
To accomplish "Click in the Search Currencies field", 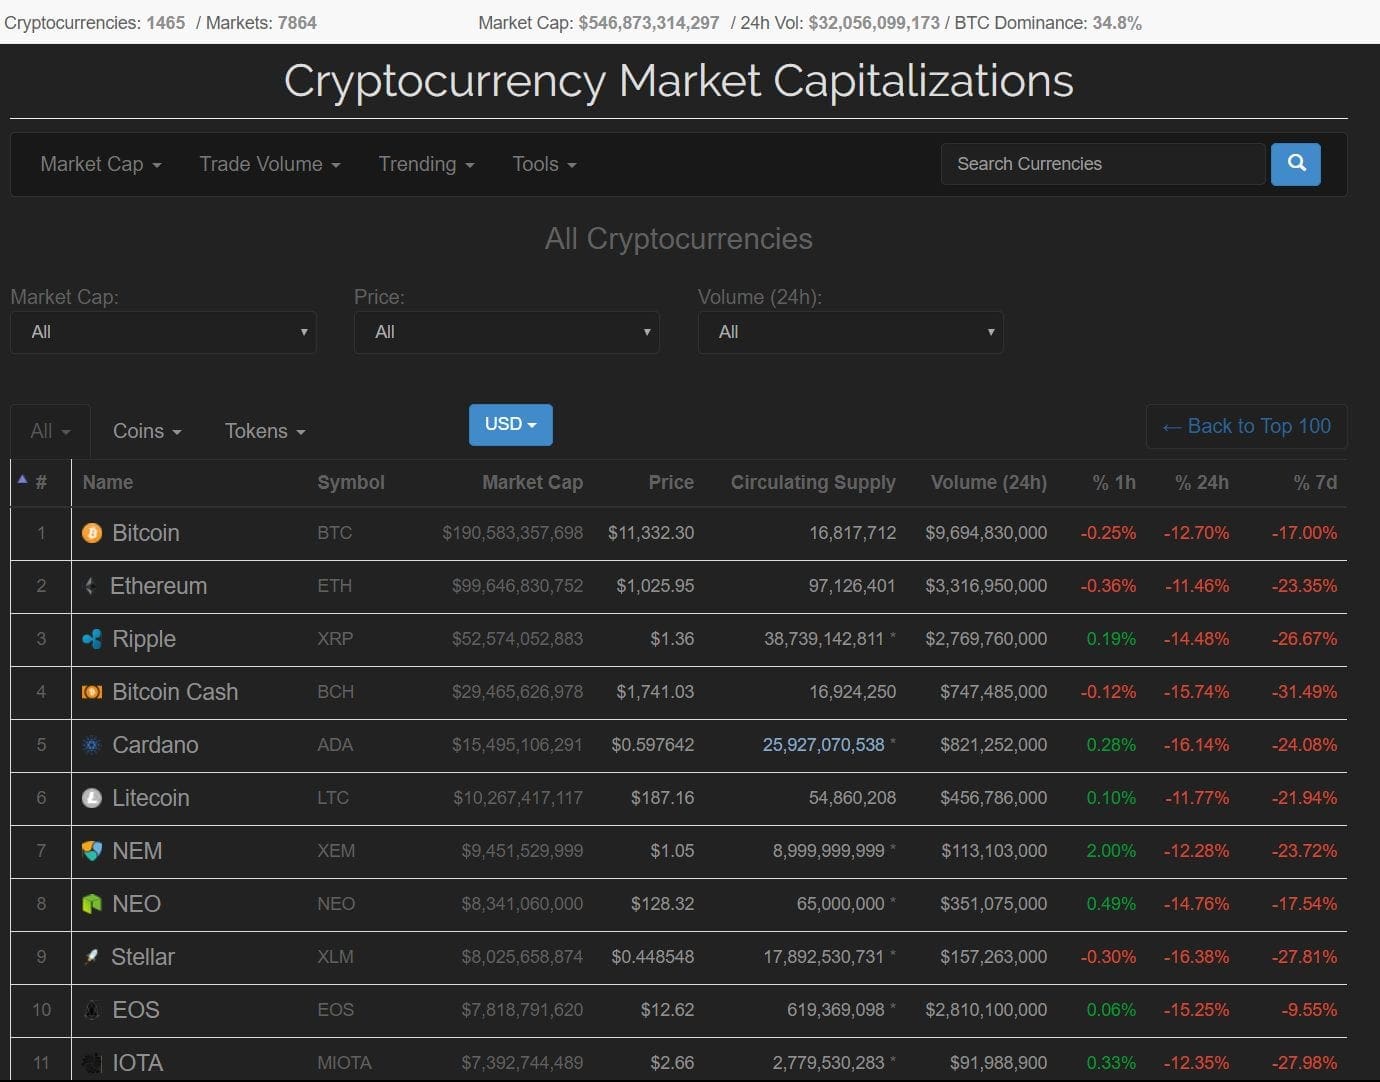I will tap(1103, 164).
